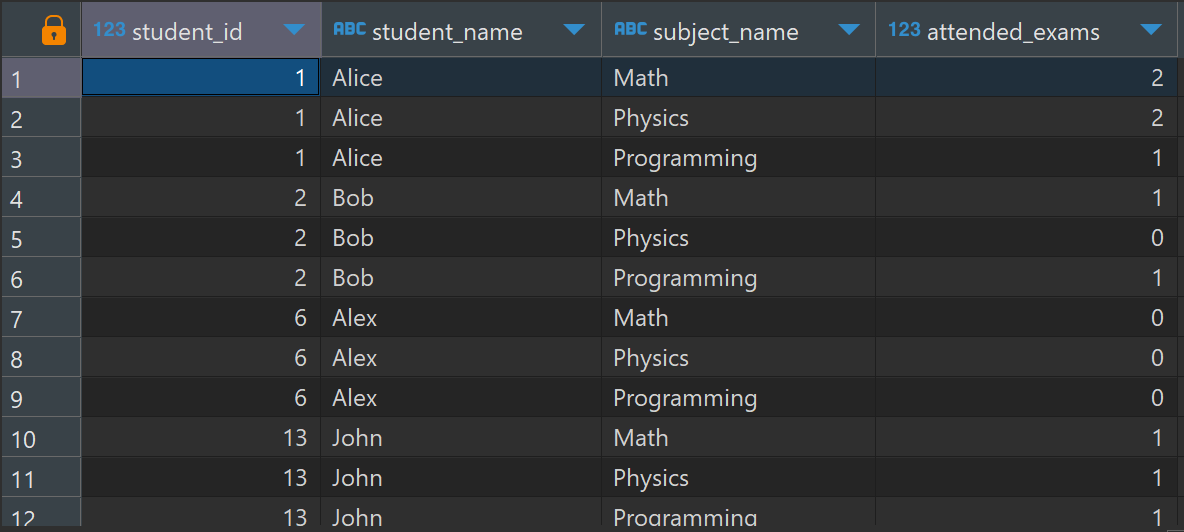
Task: Open attended_exams column filter dropdown arrow
Action: (x=1151, y=30)
